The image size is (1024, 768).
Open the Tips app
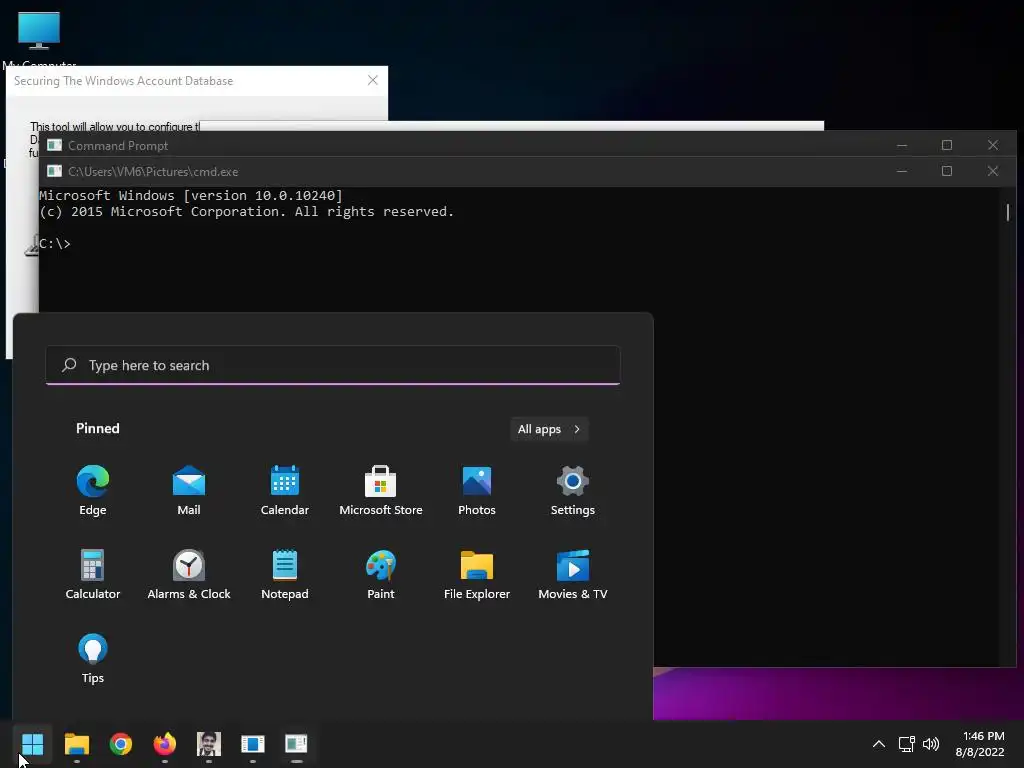93,658
